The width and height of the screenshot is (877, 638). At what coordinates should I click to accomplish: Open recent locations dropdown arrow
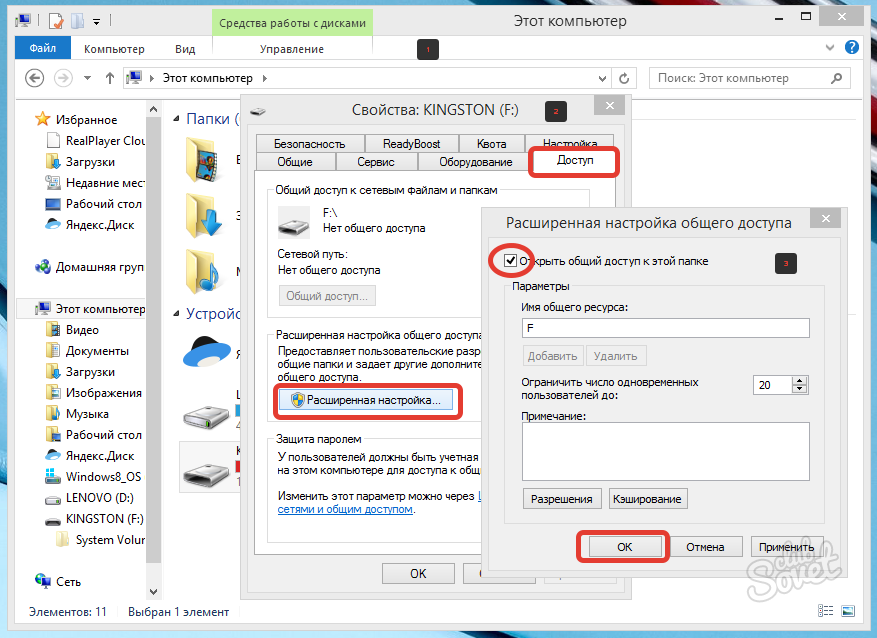click(87, 78)
